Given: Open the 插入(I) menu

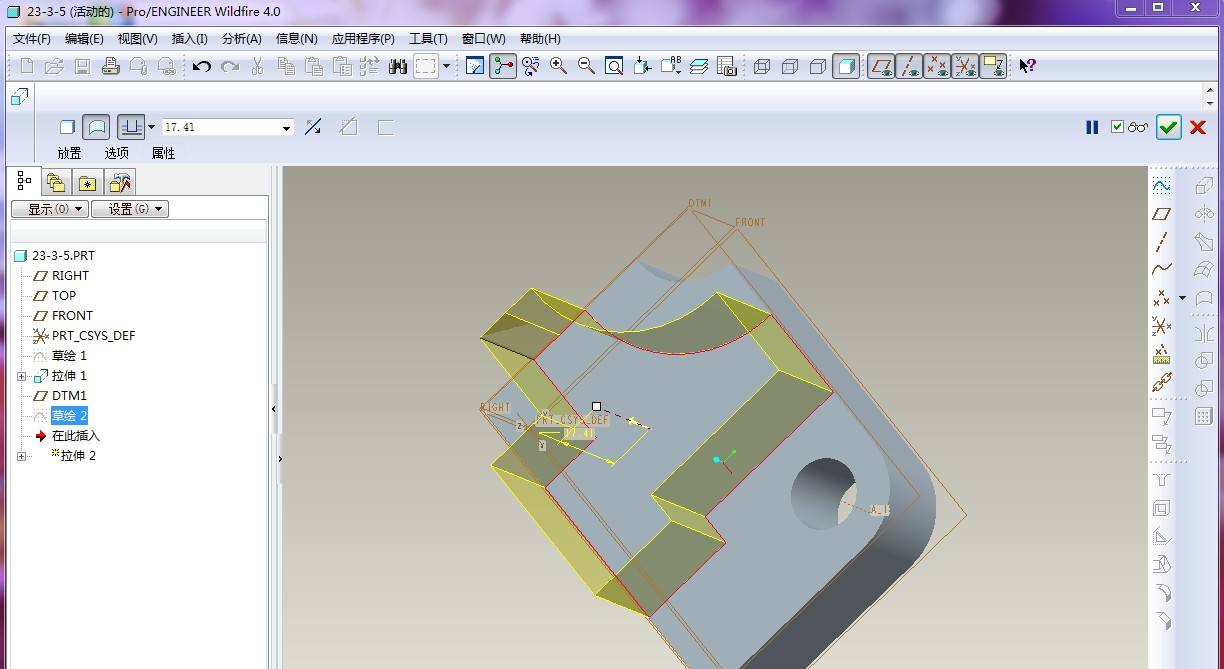Looking at the screenshot, I should point(190,38).
